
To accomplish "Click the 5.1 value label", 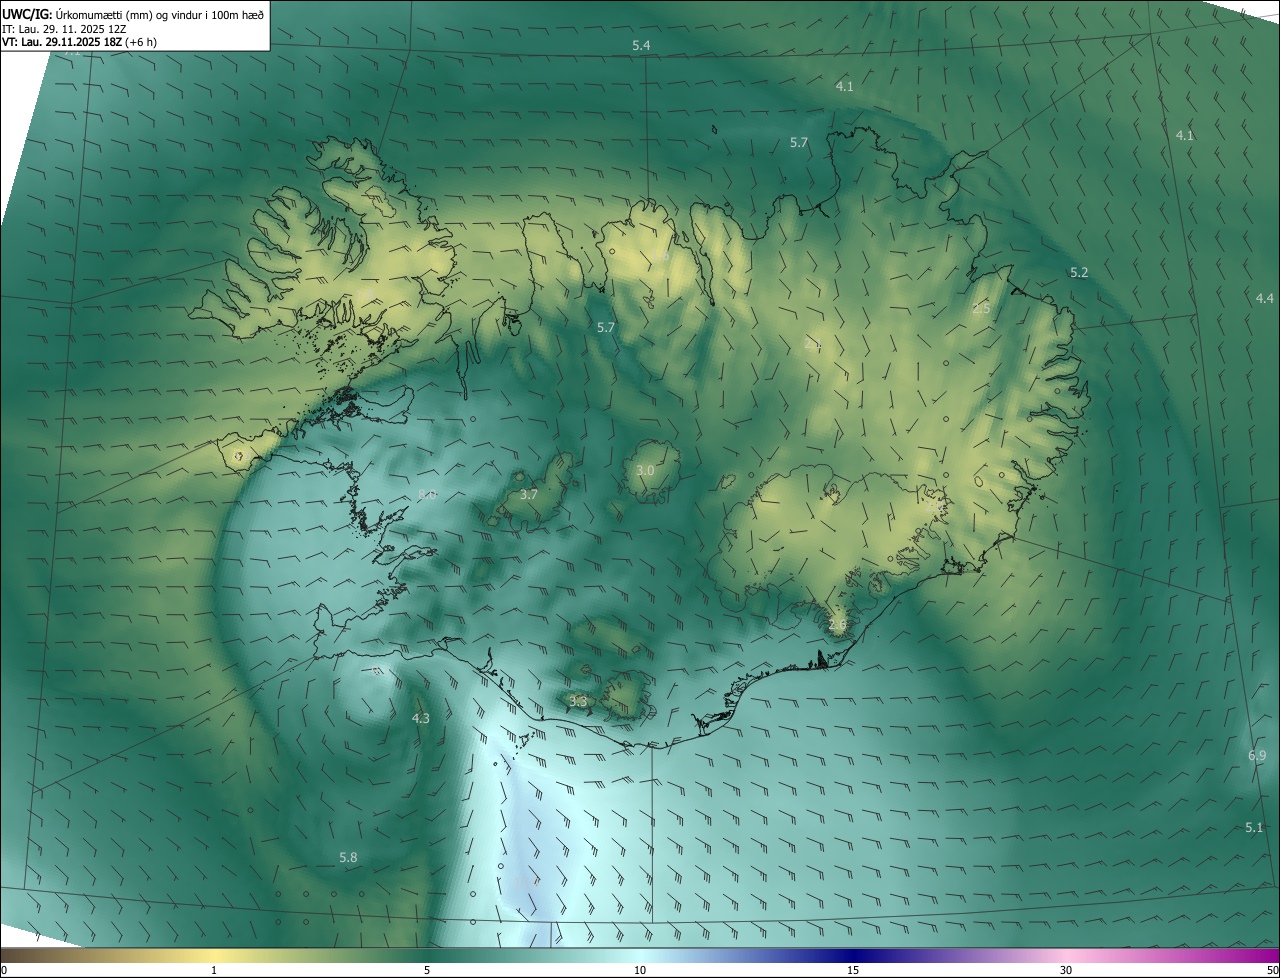I will [1254, 827].
